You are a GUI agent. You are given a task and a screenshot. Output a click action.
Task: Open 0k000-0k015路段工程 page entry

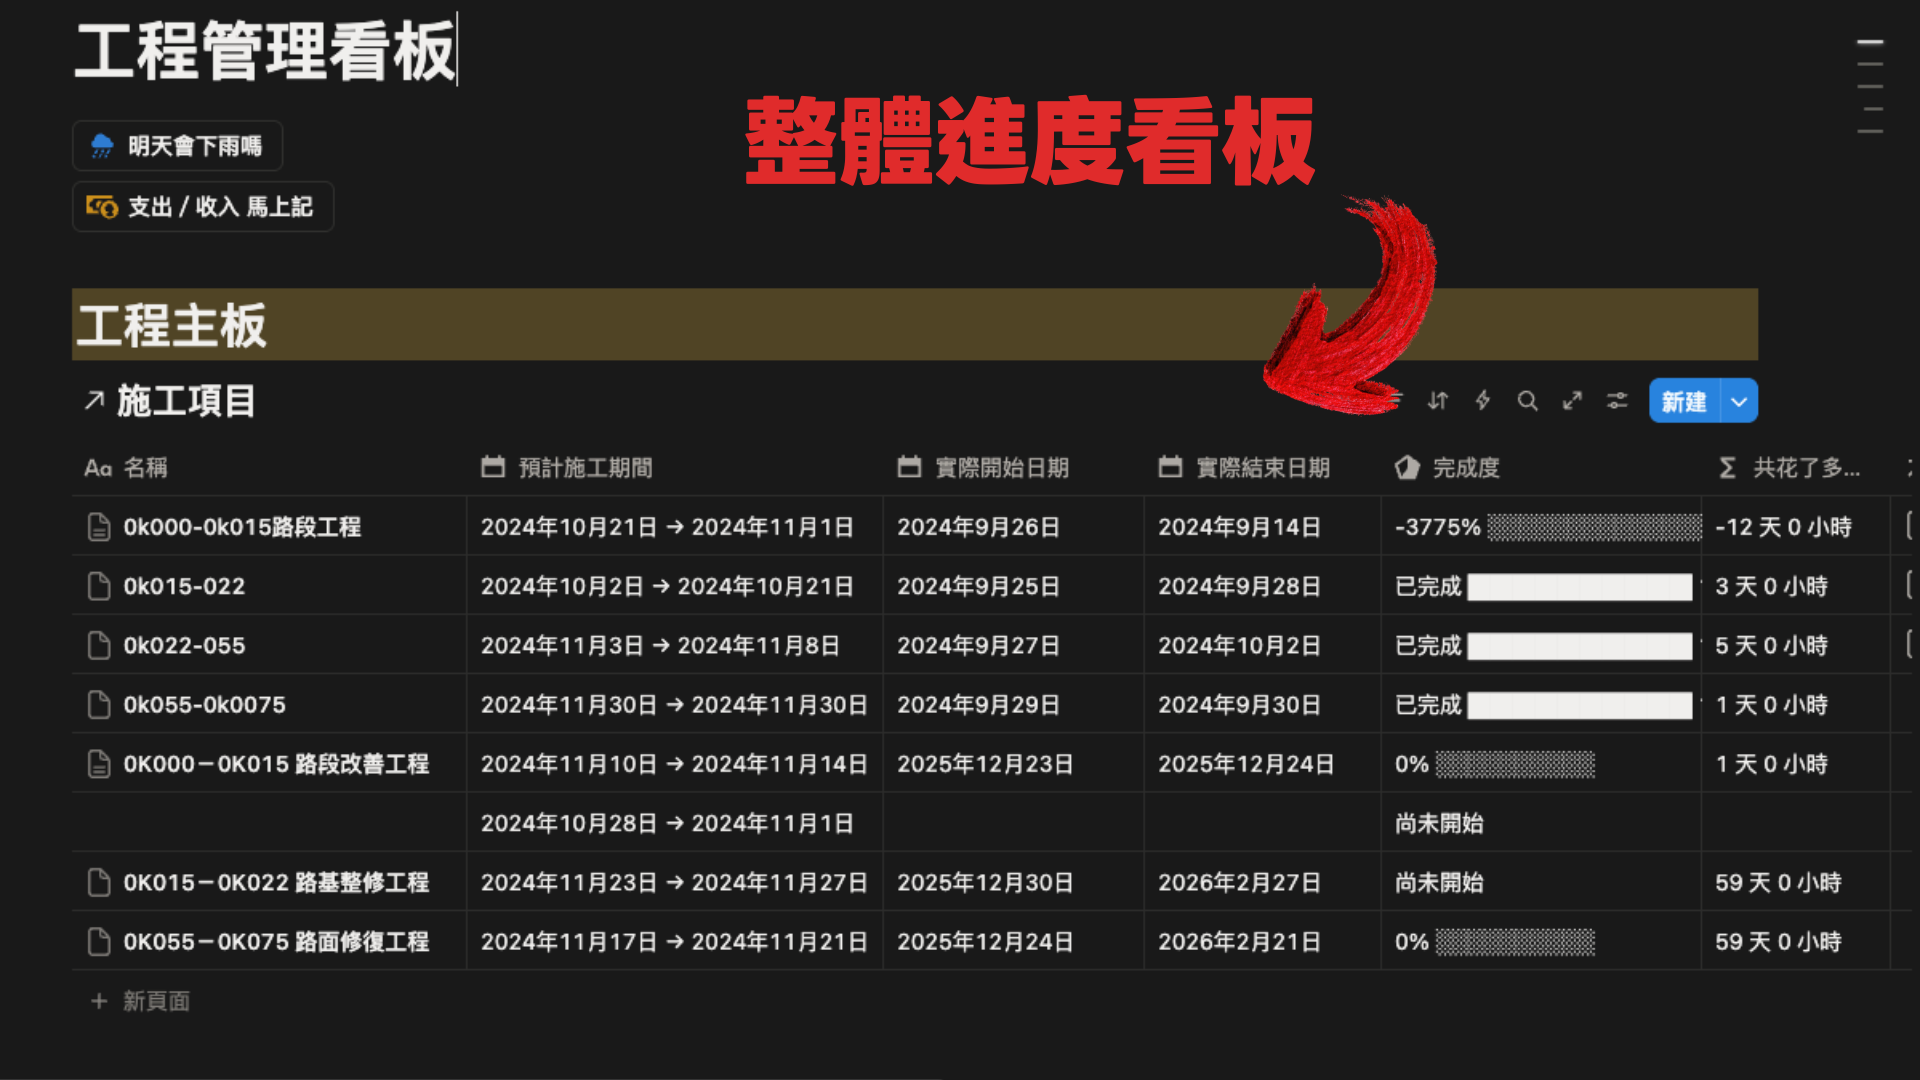click(x=242, y=527)
